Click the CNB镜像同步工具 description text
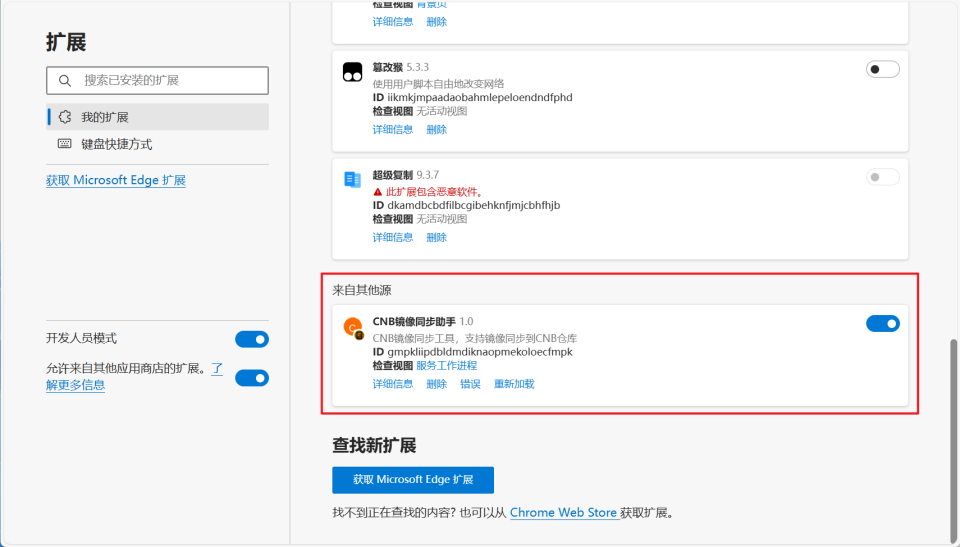Screen dimensions: 960x547 474,338
